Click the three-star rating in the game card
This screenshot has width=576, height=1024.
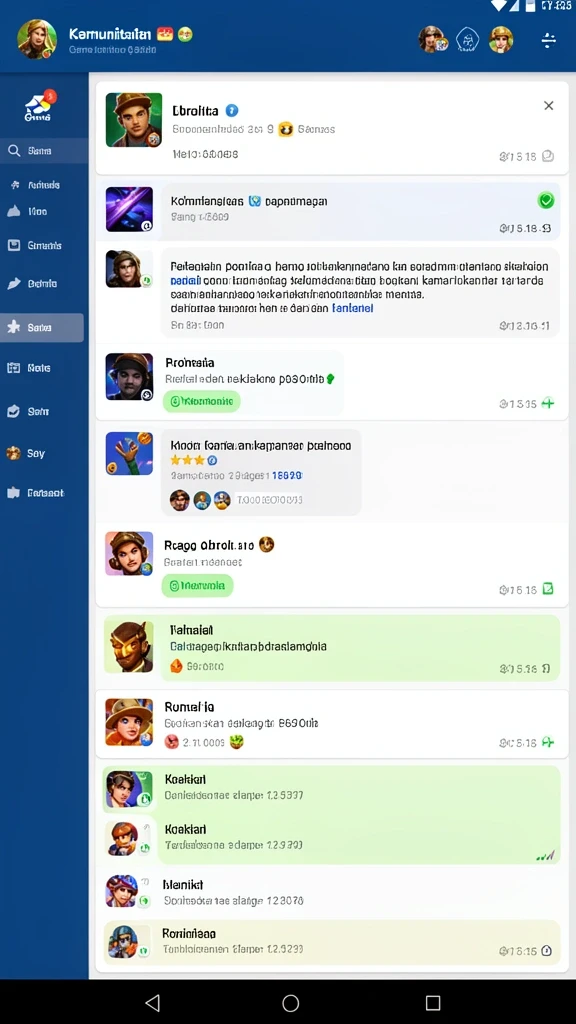[187, 460]
